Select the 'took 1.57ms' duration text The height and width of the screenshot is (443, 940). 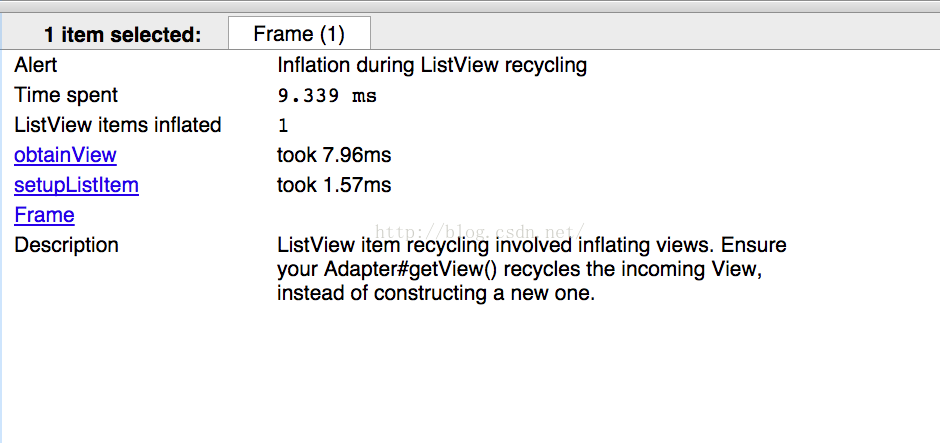pyautogui.click(x=334, y=185)
